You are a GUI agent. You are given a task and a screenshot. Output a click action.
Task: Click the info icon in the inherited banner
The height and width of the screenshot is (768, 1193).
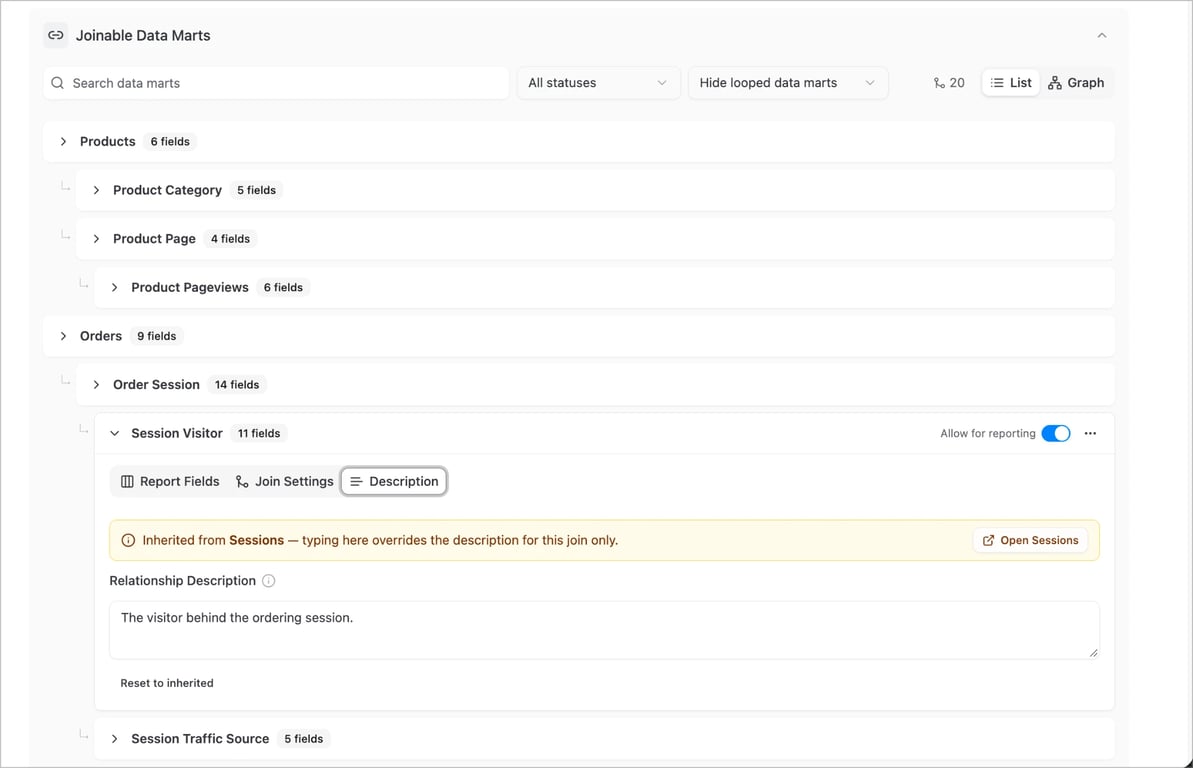point(128,540)
